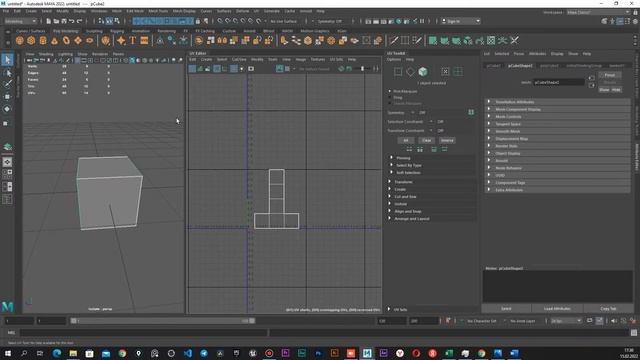Image resolution: width=640 pixels, height=360 pixels.
Task: Select the pCubeShape2 attribute tab
Action: tap(520, 66)
